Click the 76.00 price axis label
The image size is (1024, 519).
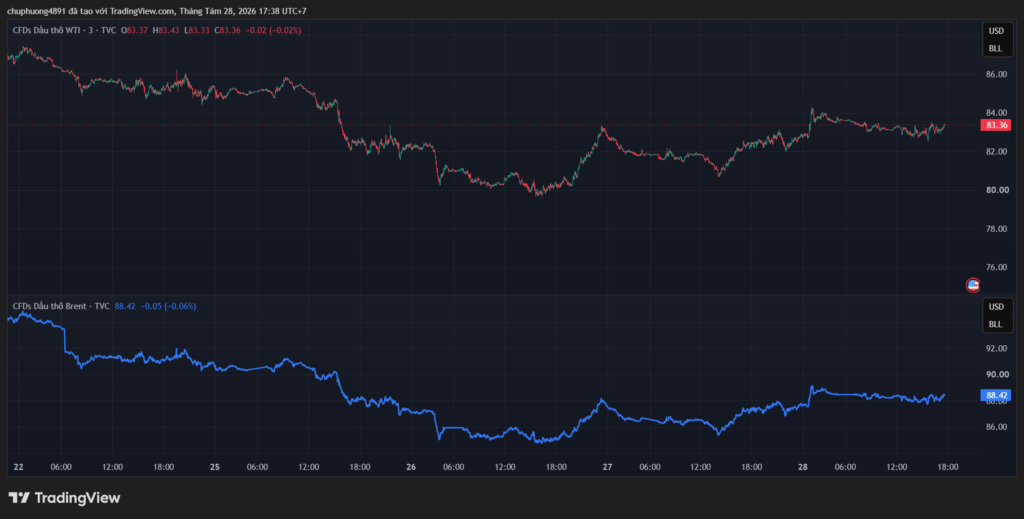[x=996, y=267]
